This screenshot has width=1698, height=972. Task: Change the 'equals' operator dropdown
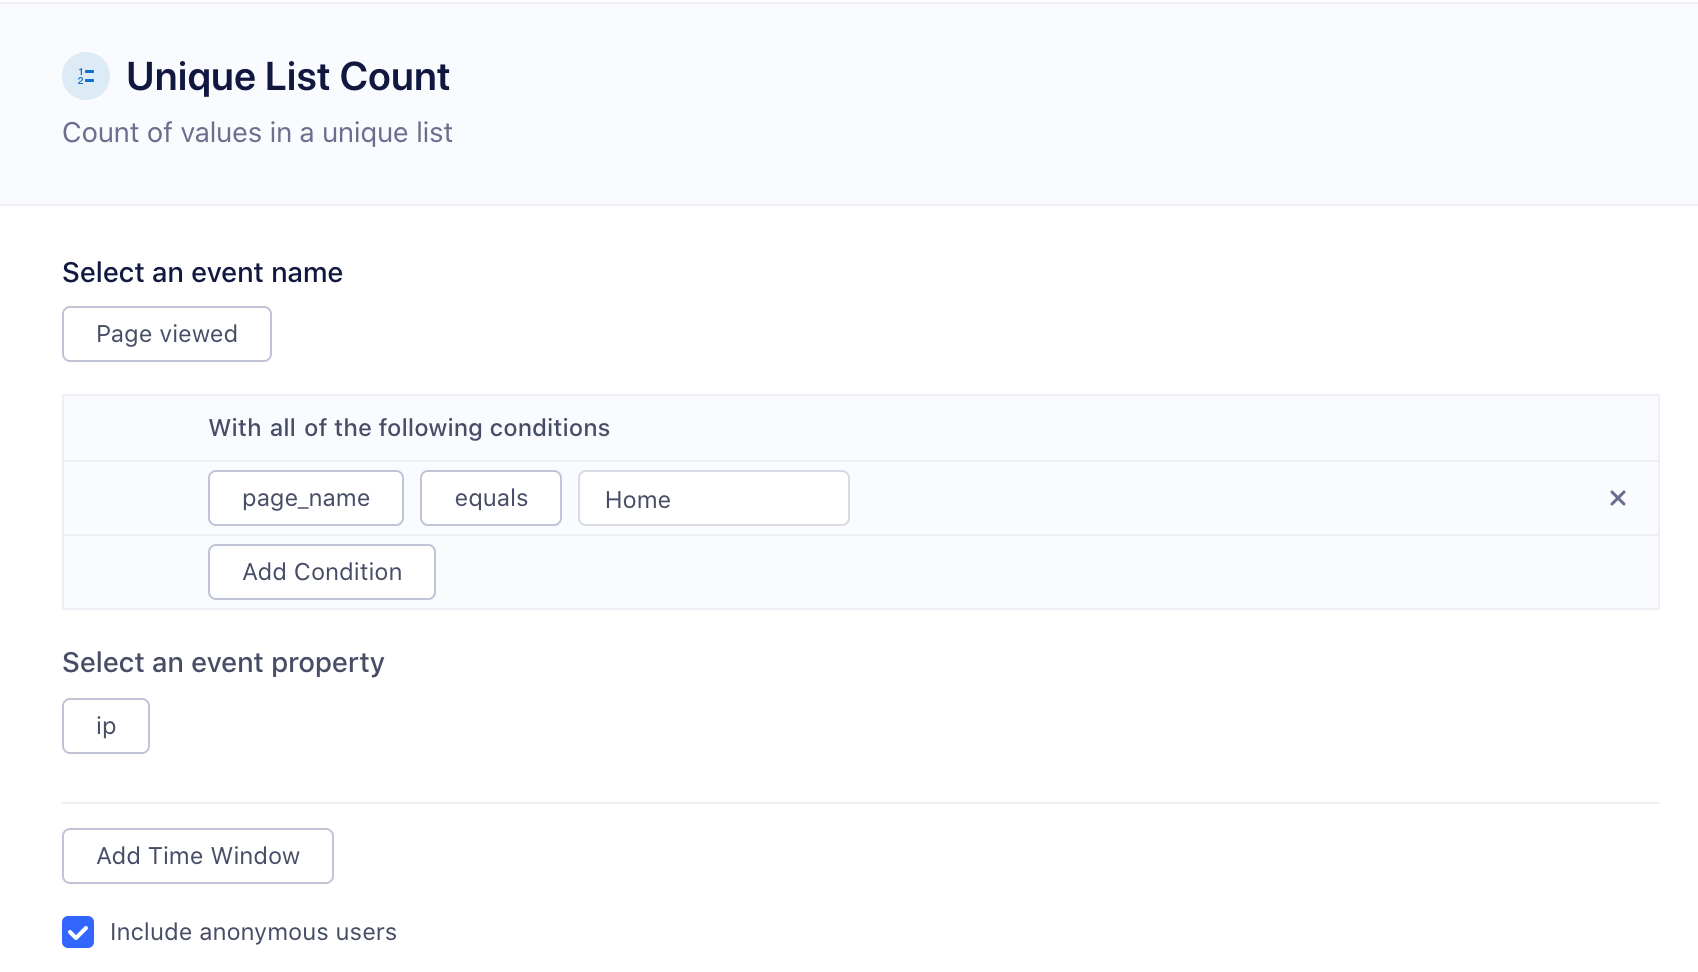click(x=491, y=498)
